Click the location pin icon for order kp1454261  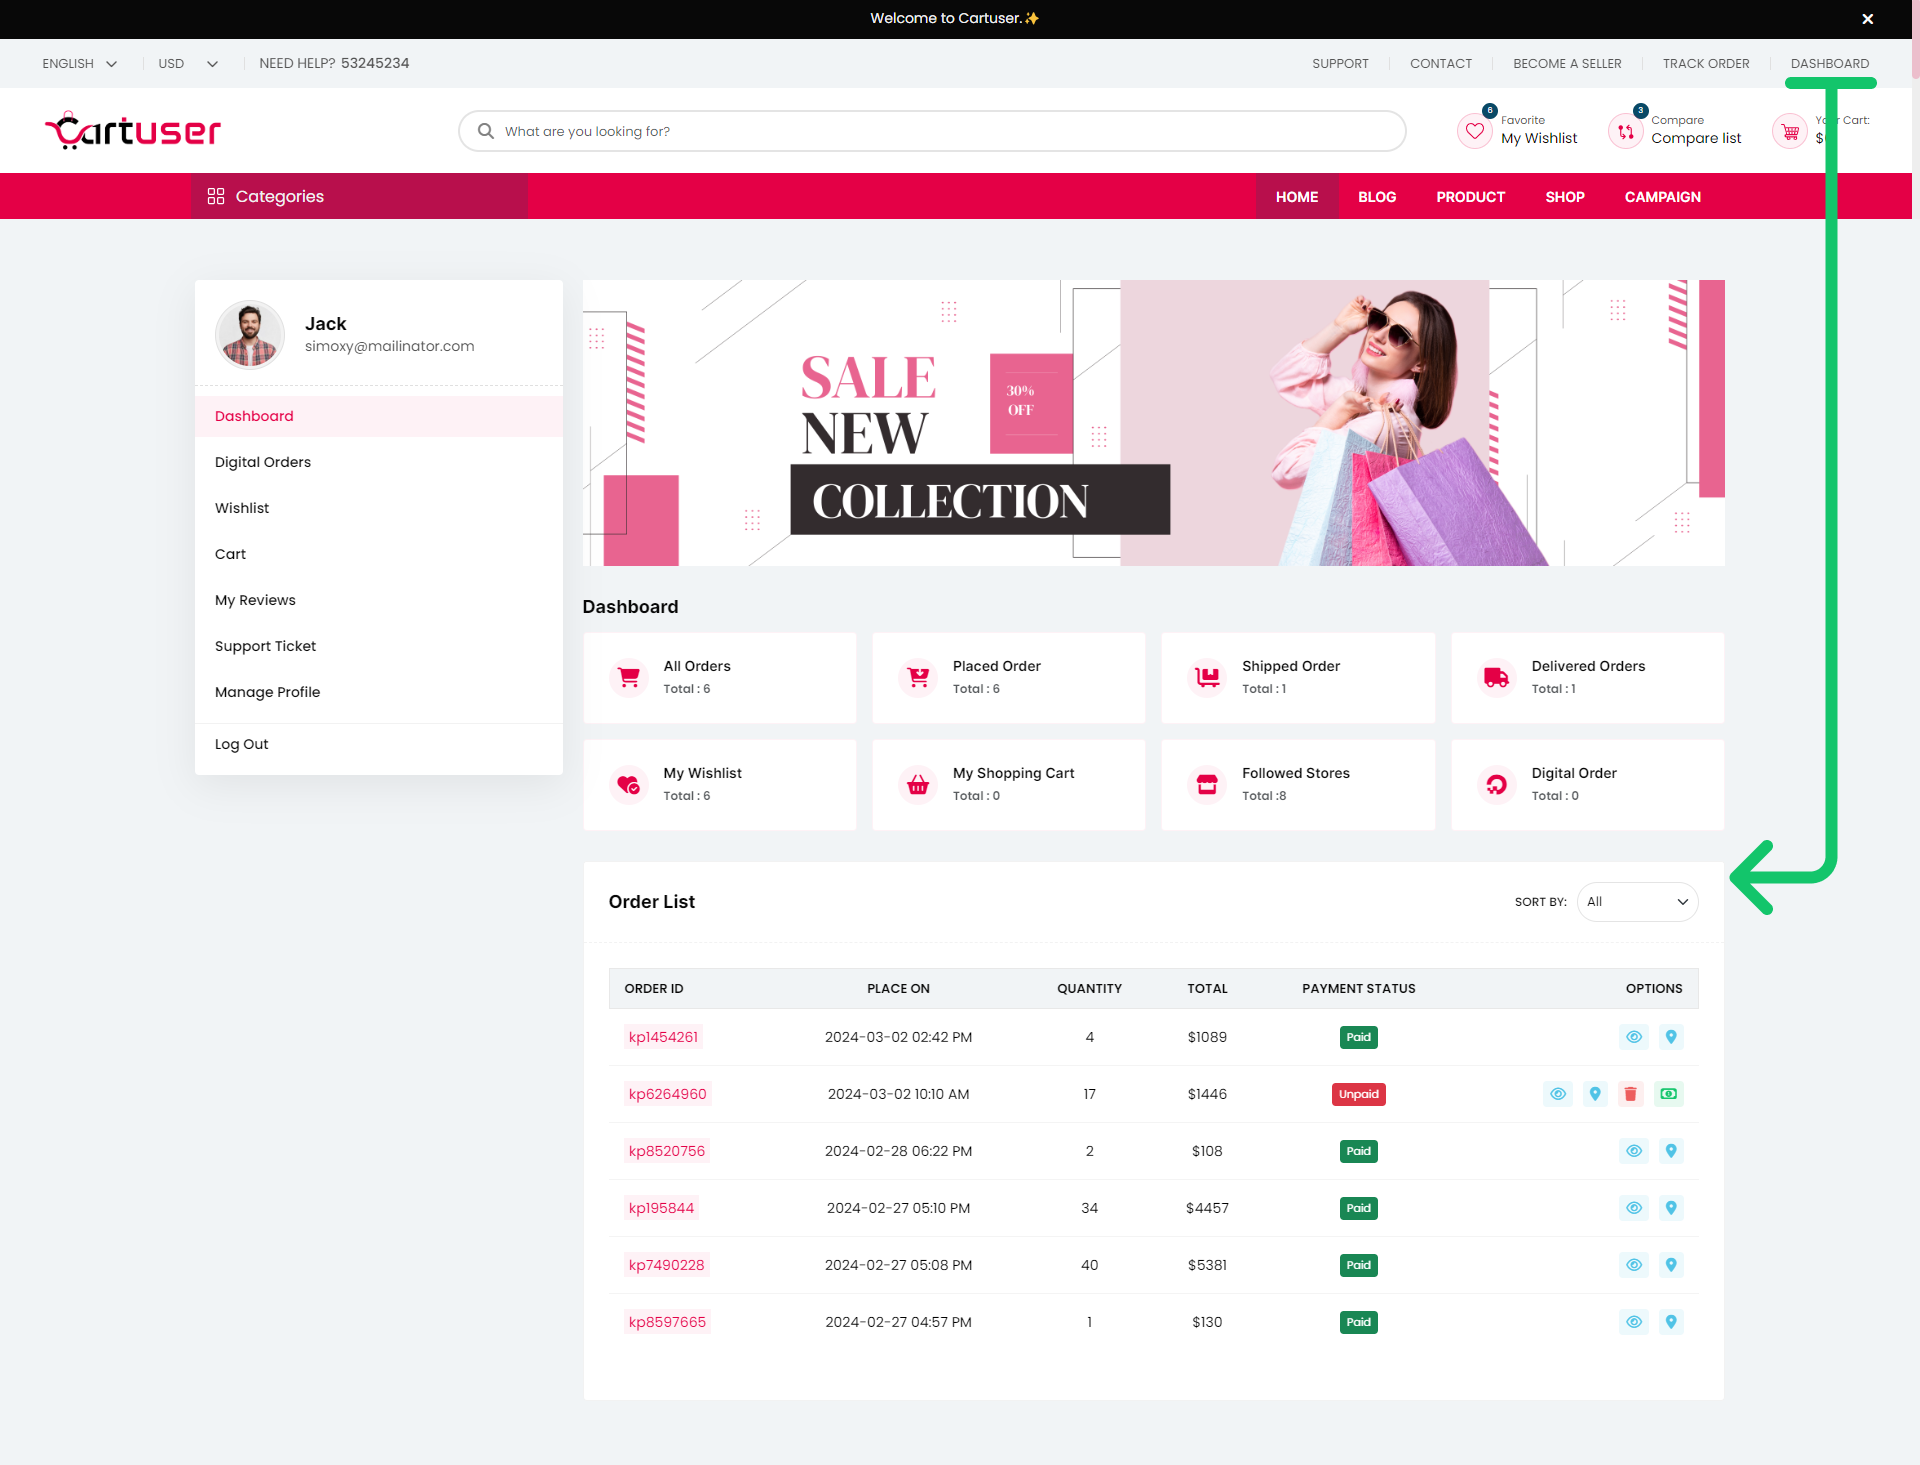click(1670, 1037)
